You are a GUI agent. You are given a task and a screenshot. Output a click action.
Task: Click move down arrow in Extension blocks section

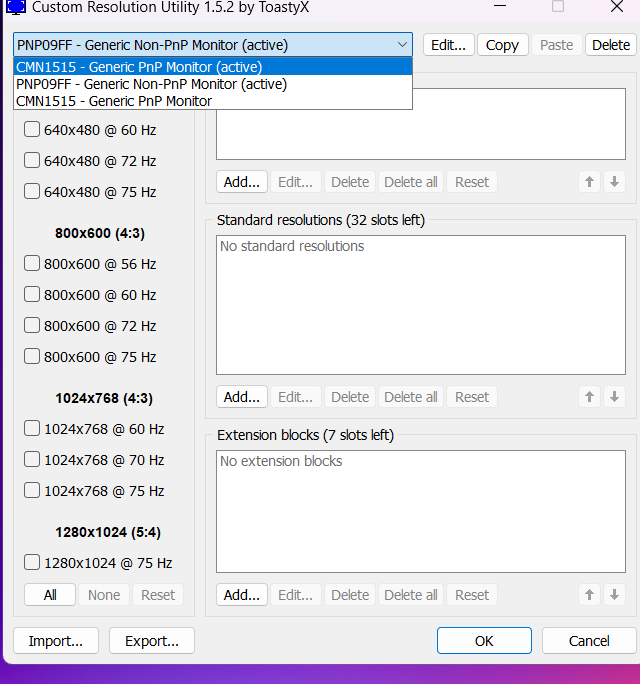coord(614,595)
